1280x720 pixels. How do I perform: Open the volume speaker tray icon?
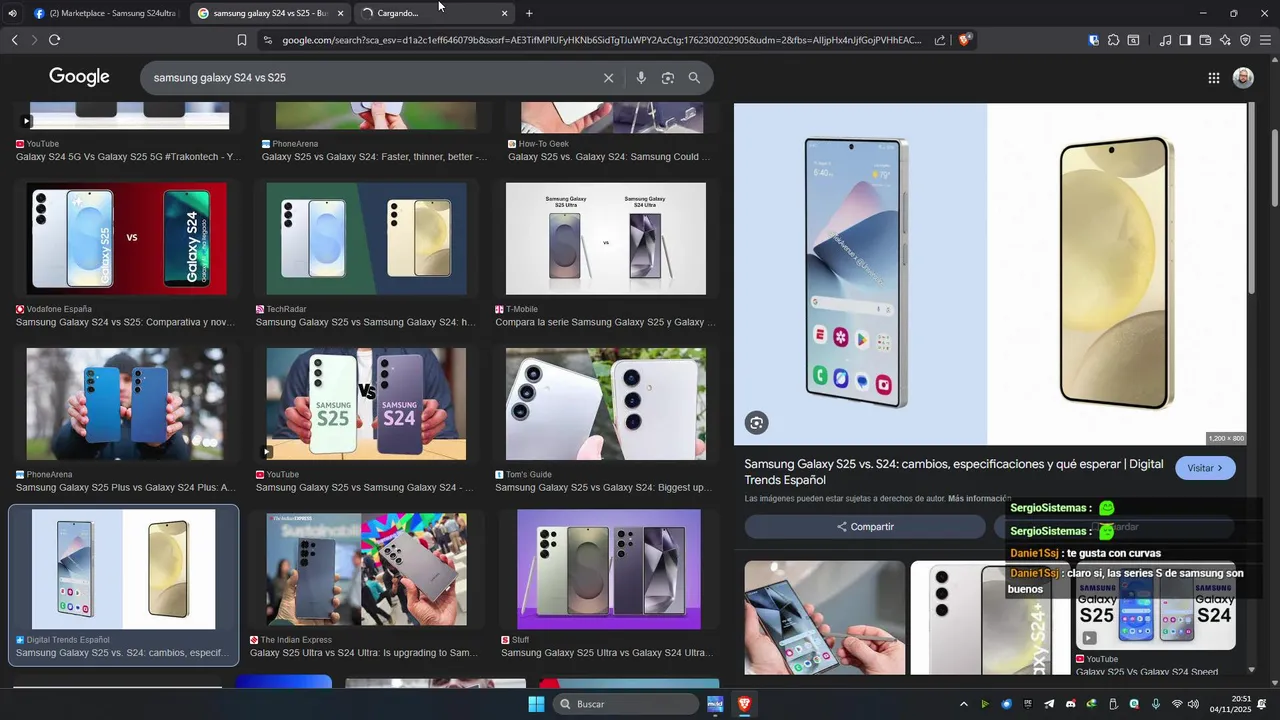1193,704
